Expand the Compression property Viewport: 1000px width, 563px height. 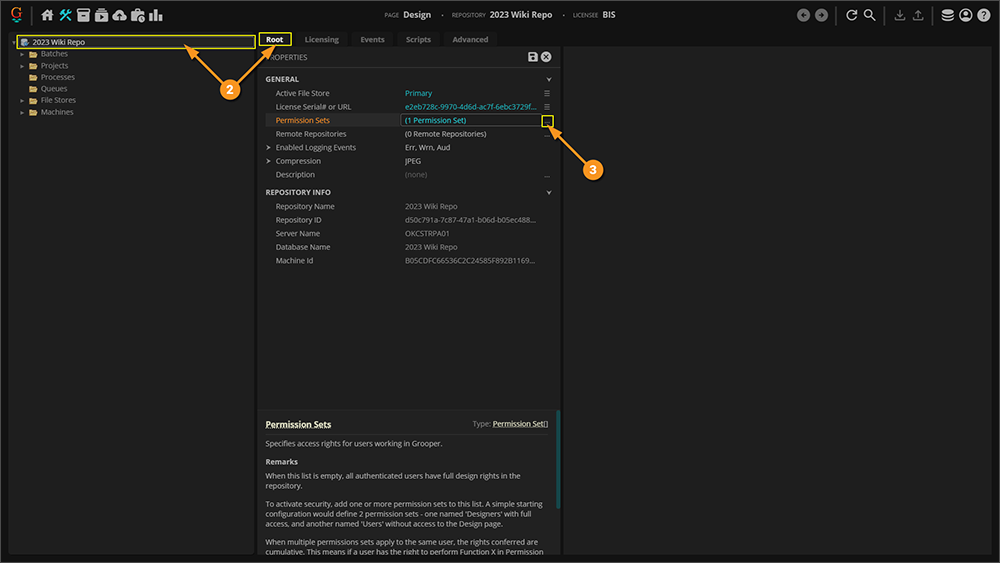tap(268, 161)
